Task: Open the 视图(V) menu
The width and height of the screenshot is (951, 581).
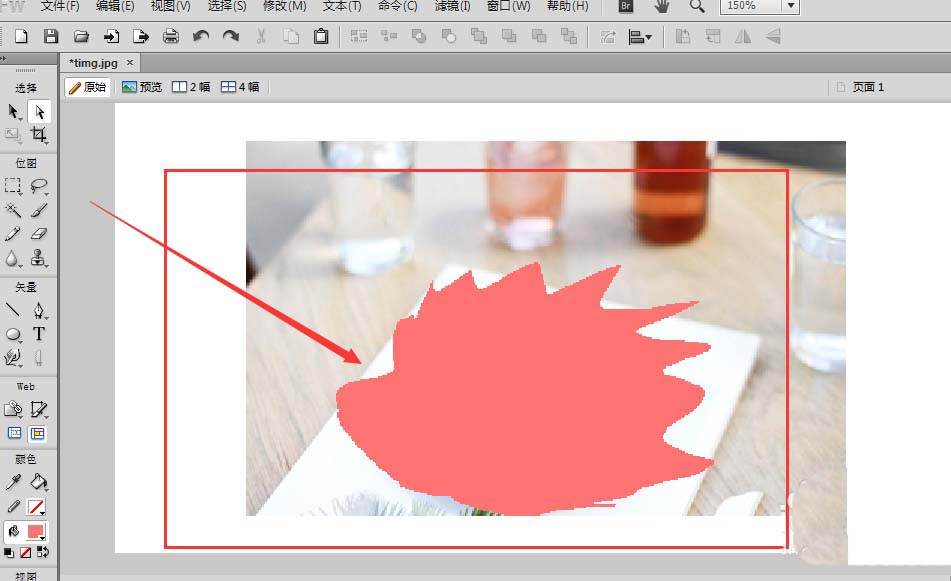Action: tap(170, 6)
